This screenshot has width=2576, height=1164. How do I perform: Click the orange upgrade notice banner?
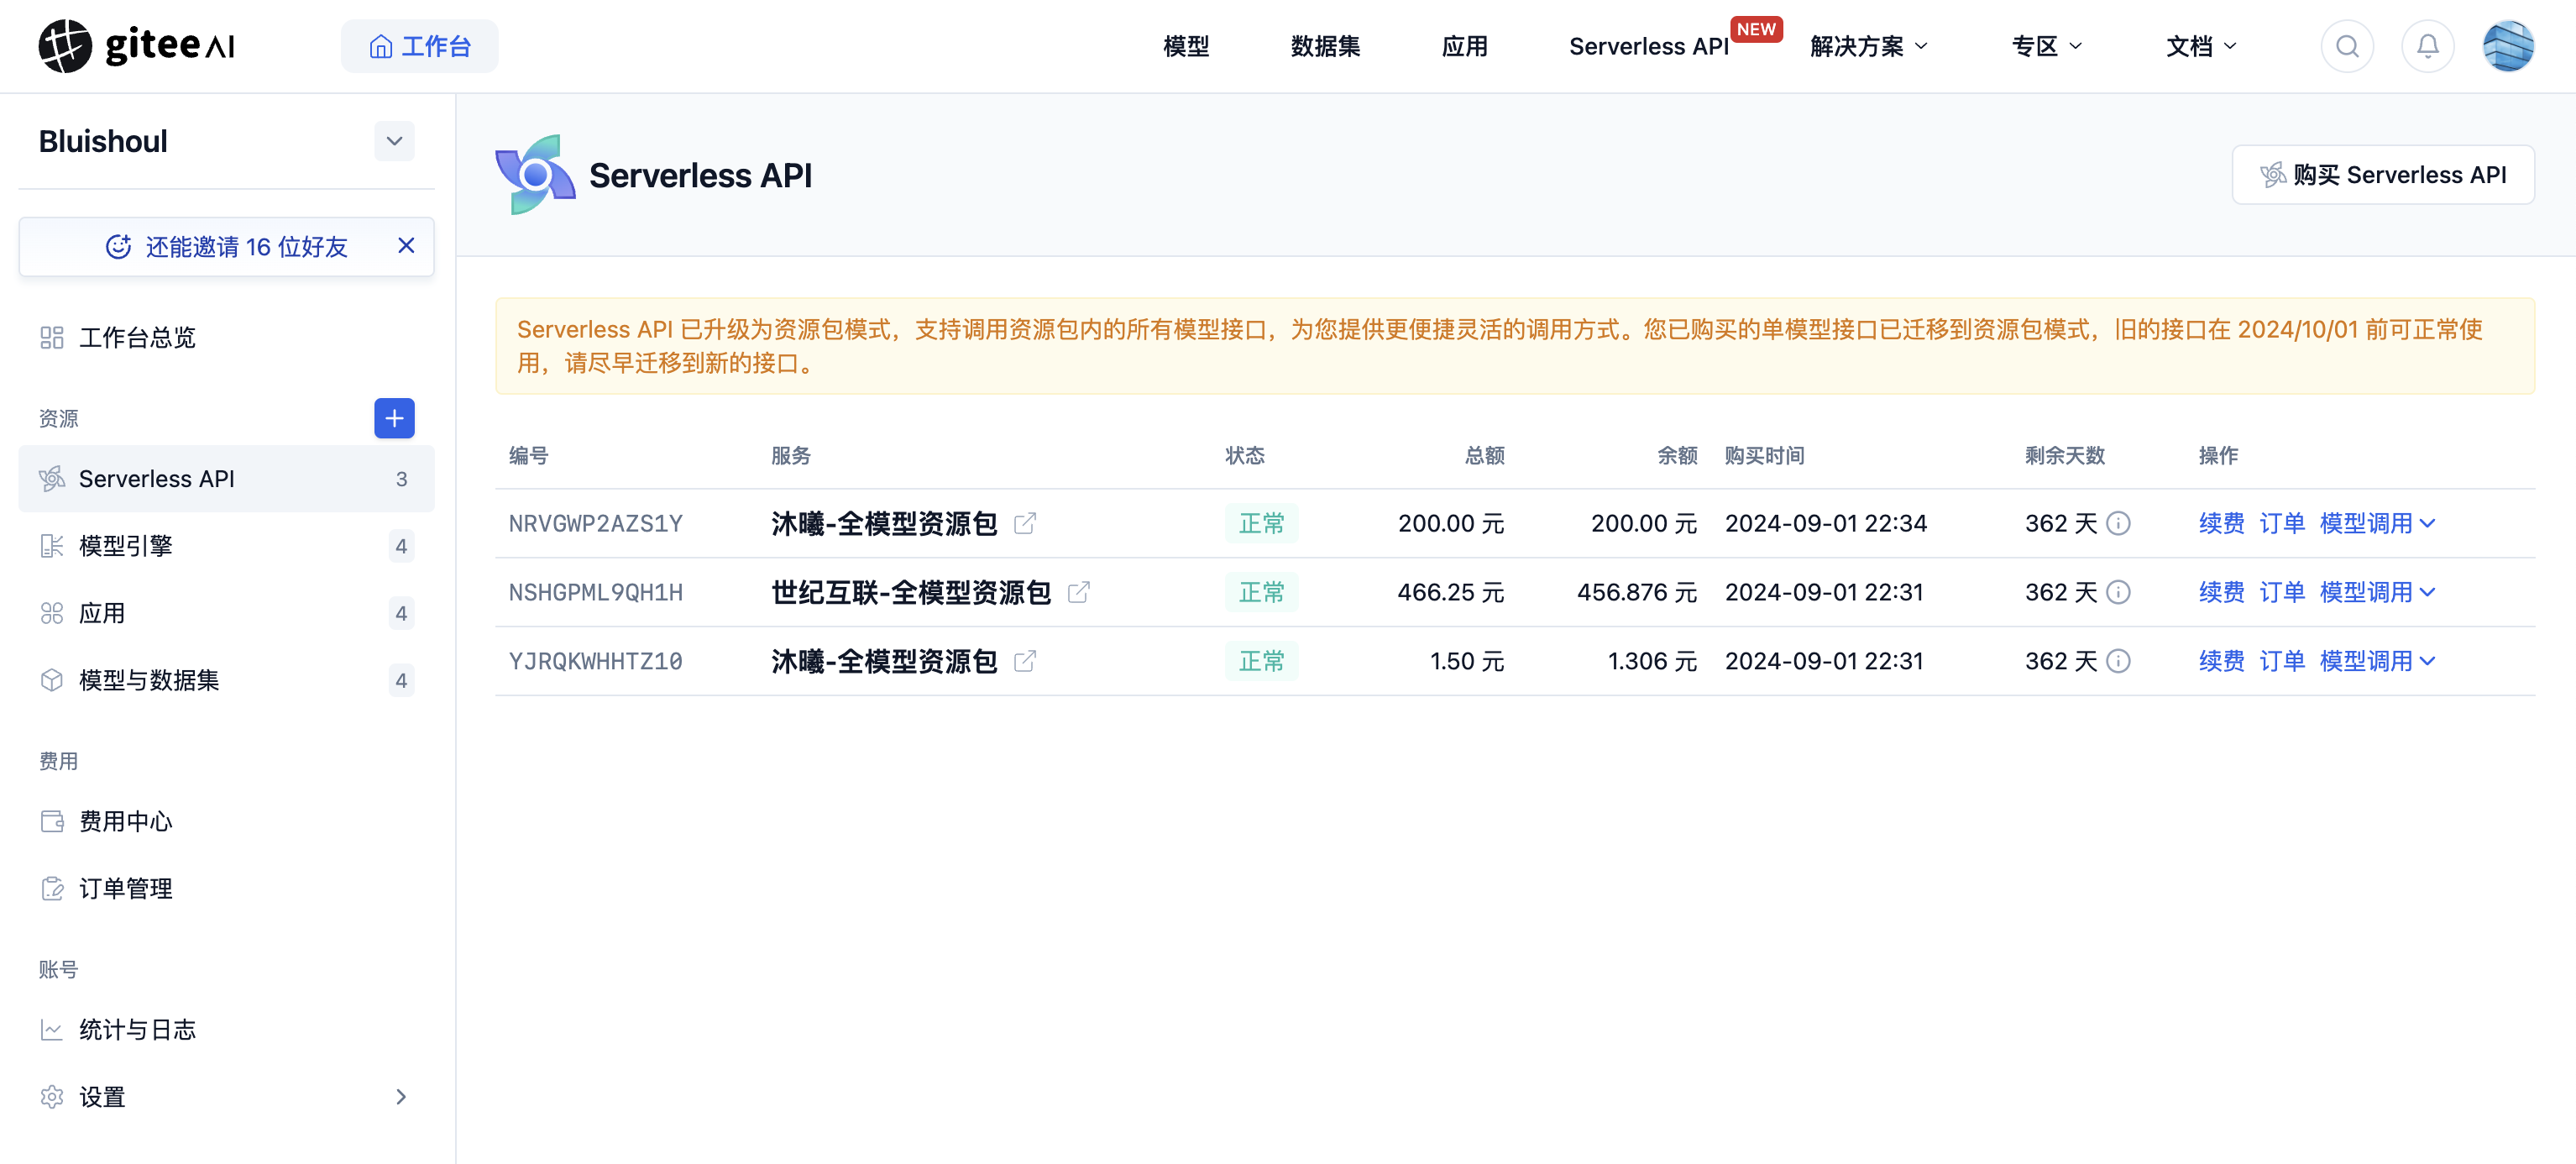[x=1514, y=346]
